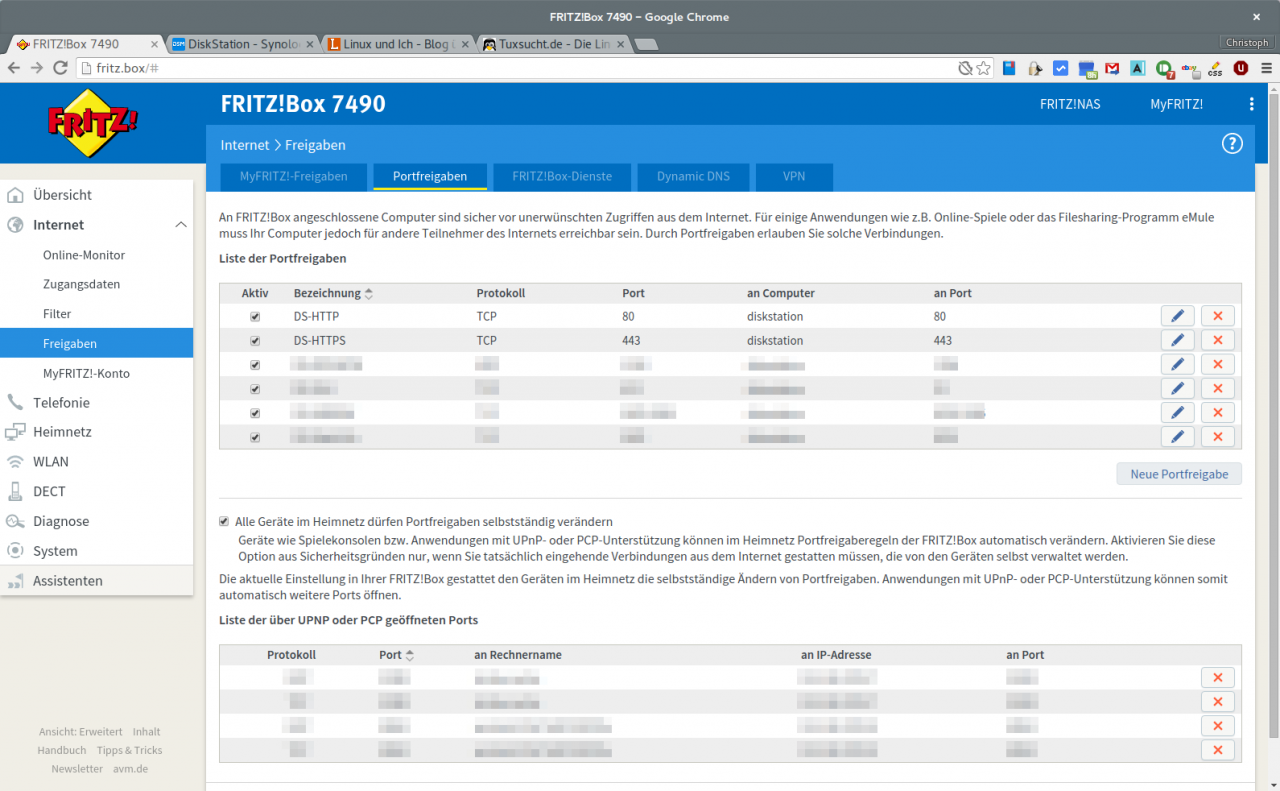The width and height of the screenshot is (1280, 791).
Task: Open the MyFRITZ! header link
Action: point(1177,104)
